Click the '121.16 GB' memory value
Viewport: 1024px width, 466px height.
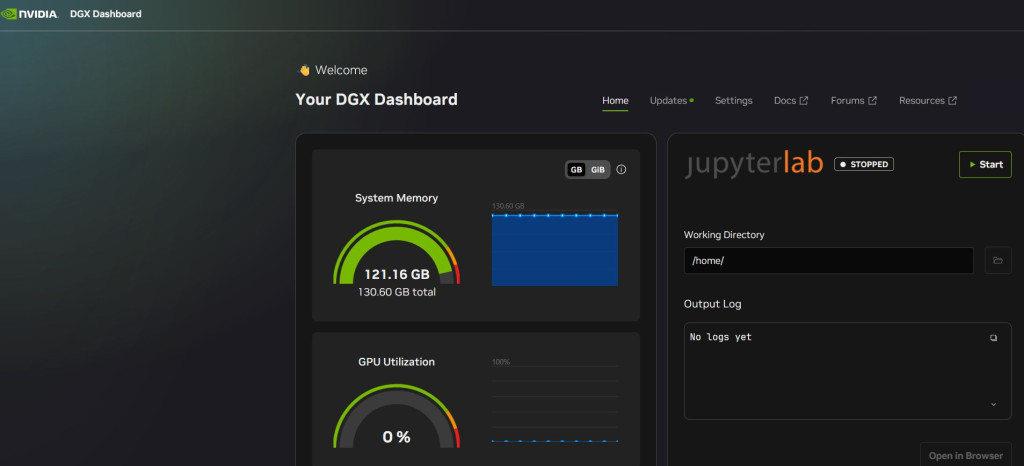tap(396, 274)
